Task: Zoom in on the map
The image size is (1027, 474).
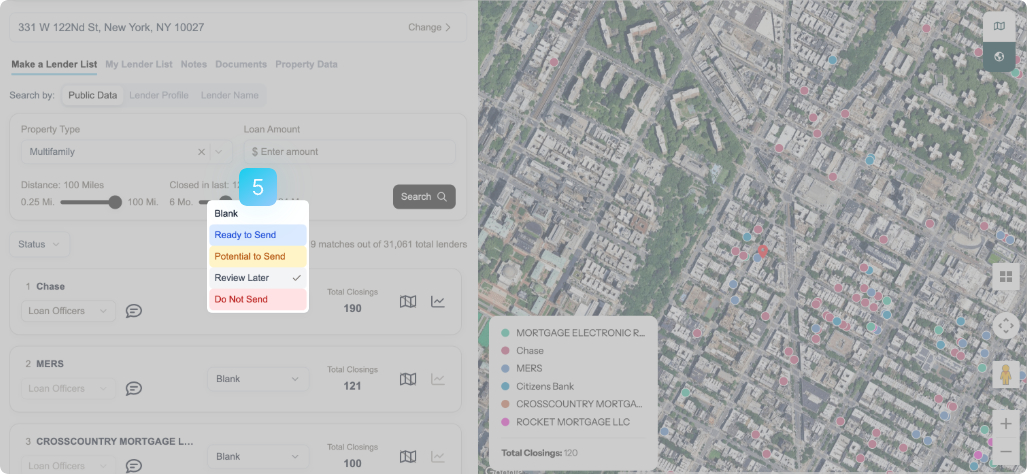Action: click(1006, 424)
